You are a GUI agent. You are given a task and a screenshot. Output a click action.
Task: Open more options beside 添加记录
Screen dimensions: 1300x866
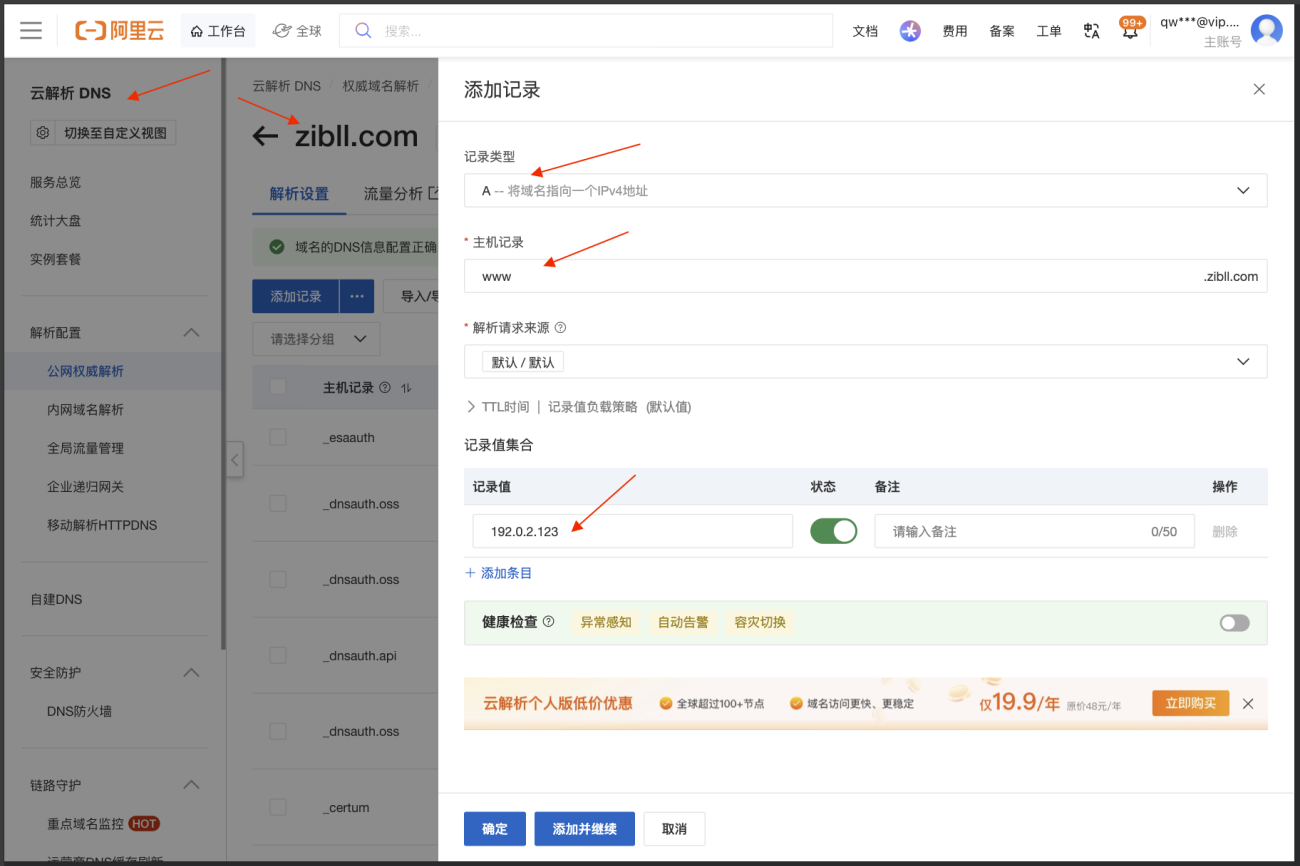pos(357,296)
